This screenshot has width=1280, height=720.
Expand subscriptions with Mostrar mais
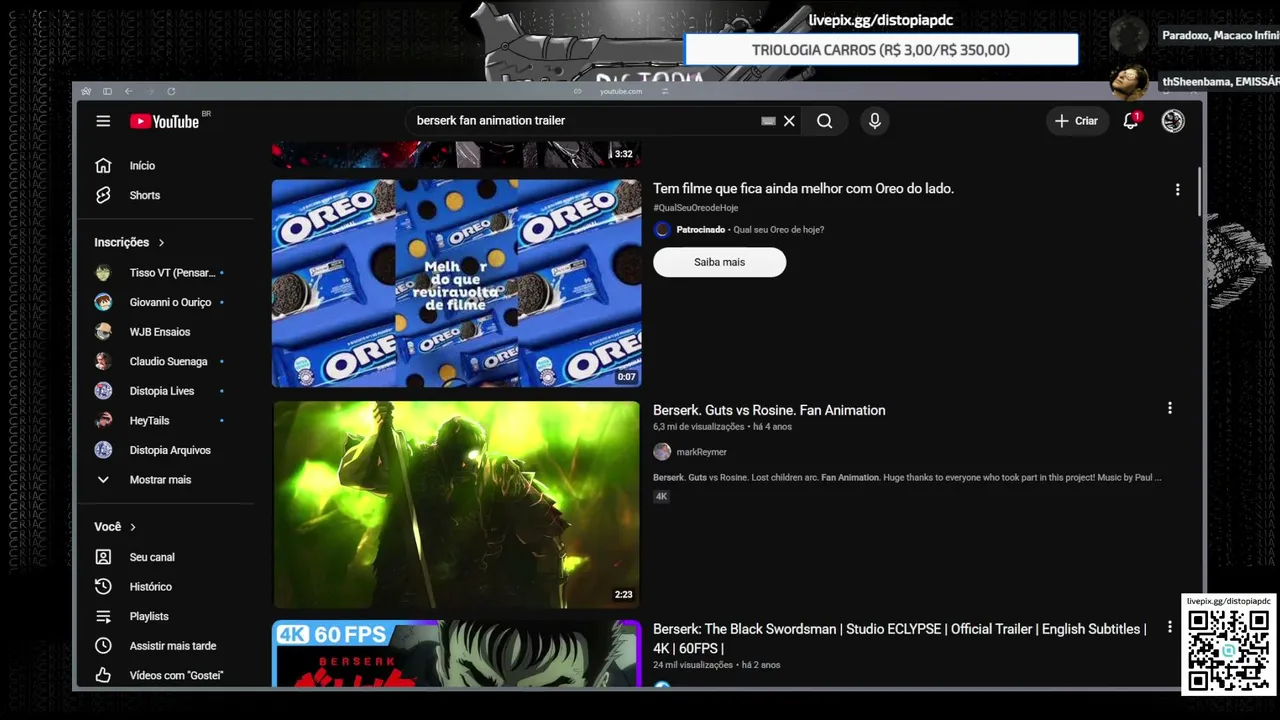160,480
